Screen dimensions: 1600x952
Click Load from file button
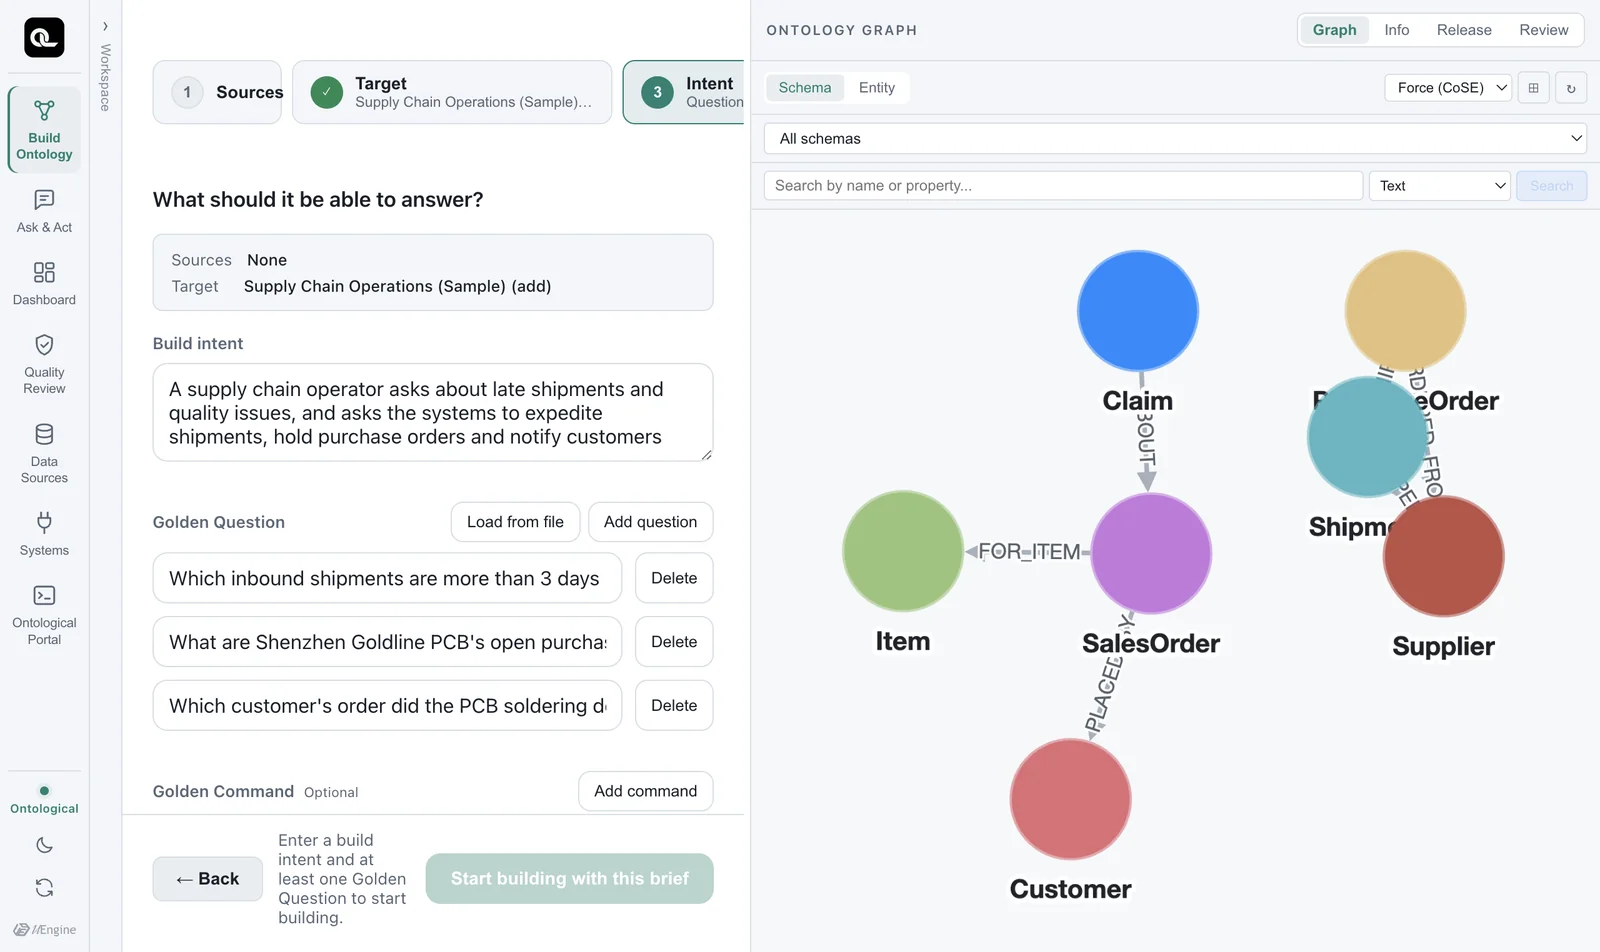pos(515,522)
